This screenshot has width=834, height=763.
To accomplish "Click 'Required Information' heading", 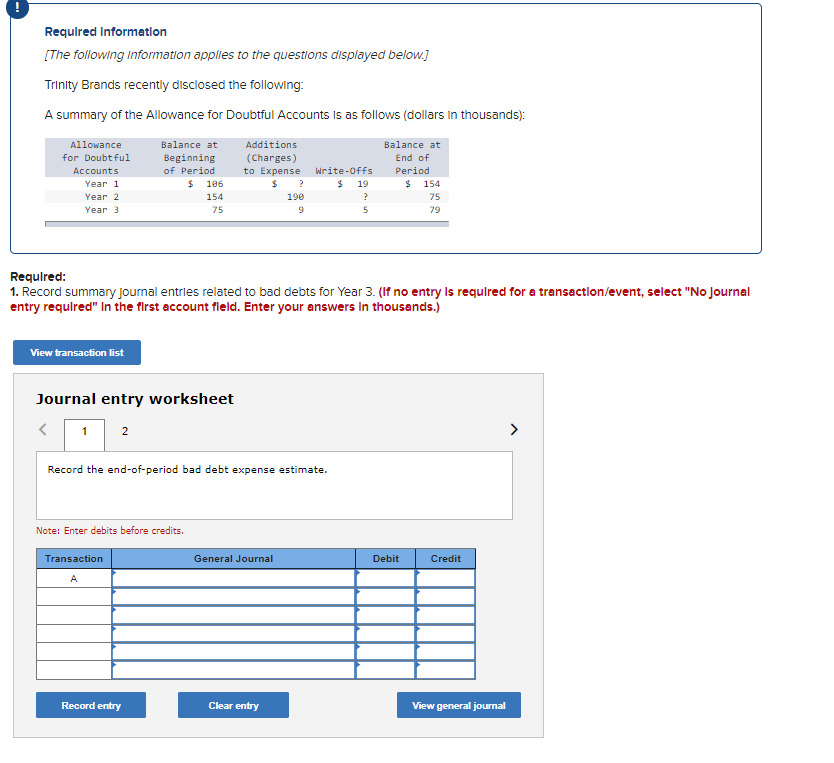I will pos(106,32).
